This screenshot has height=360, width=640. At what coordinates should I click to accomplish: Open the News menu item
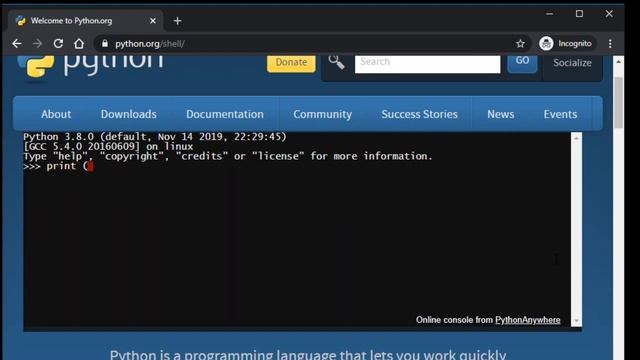click(x=500, y=114)
